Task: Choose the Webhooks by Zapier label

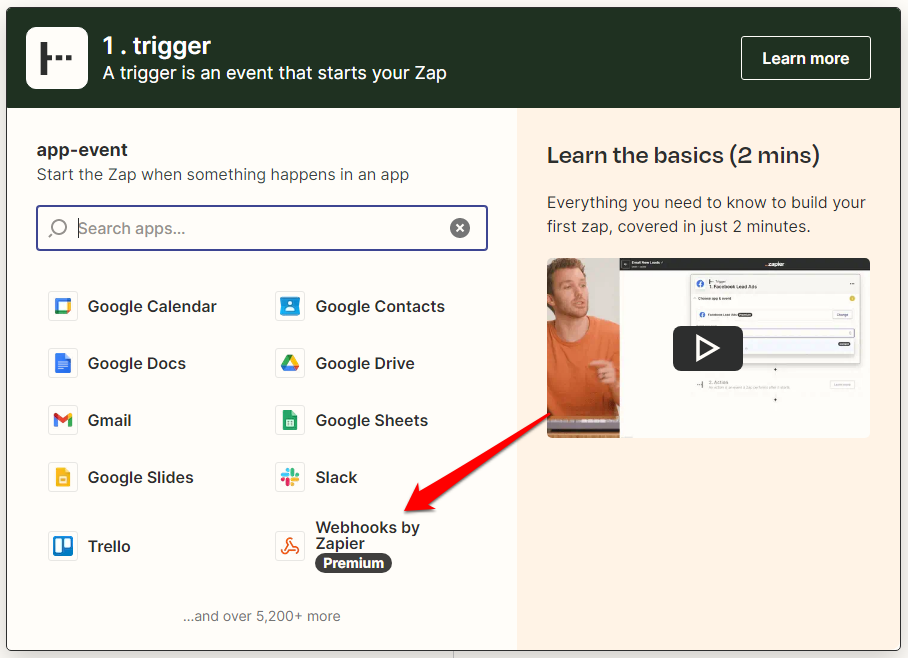Action: pyautogui.click(x=368, y=535)
